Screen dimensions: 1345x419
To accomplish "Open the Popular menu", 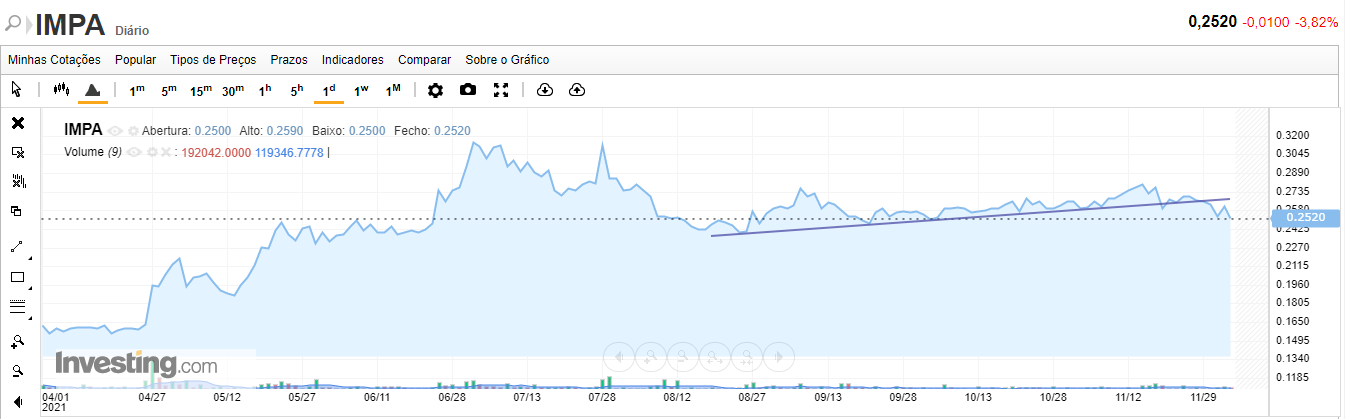I will click(136, 60).
